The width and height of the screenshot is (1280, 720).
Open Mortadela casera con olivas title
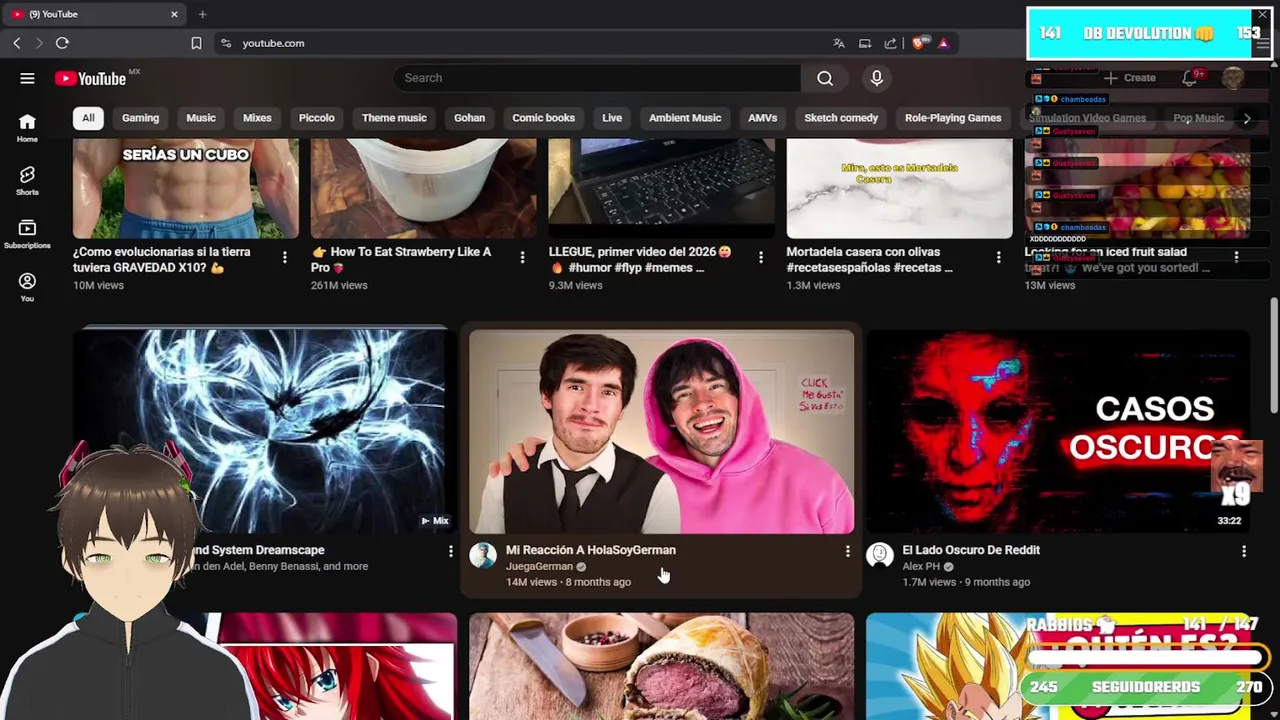869,260
